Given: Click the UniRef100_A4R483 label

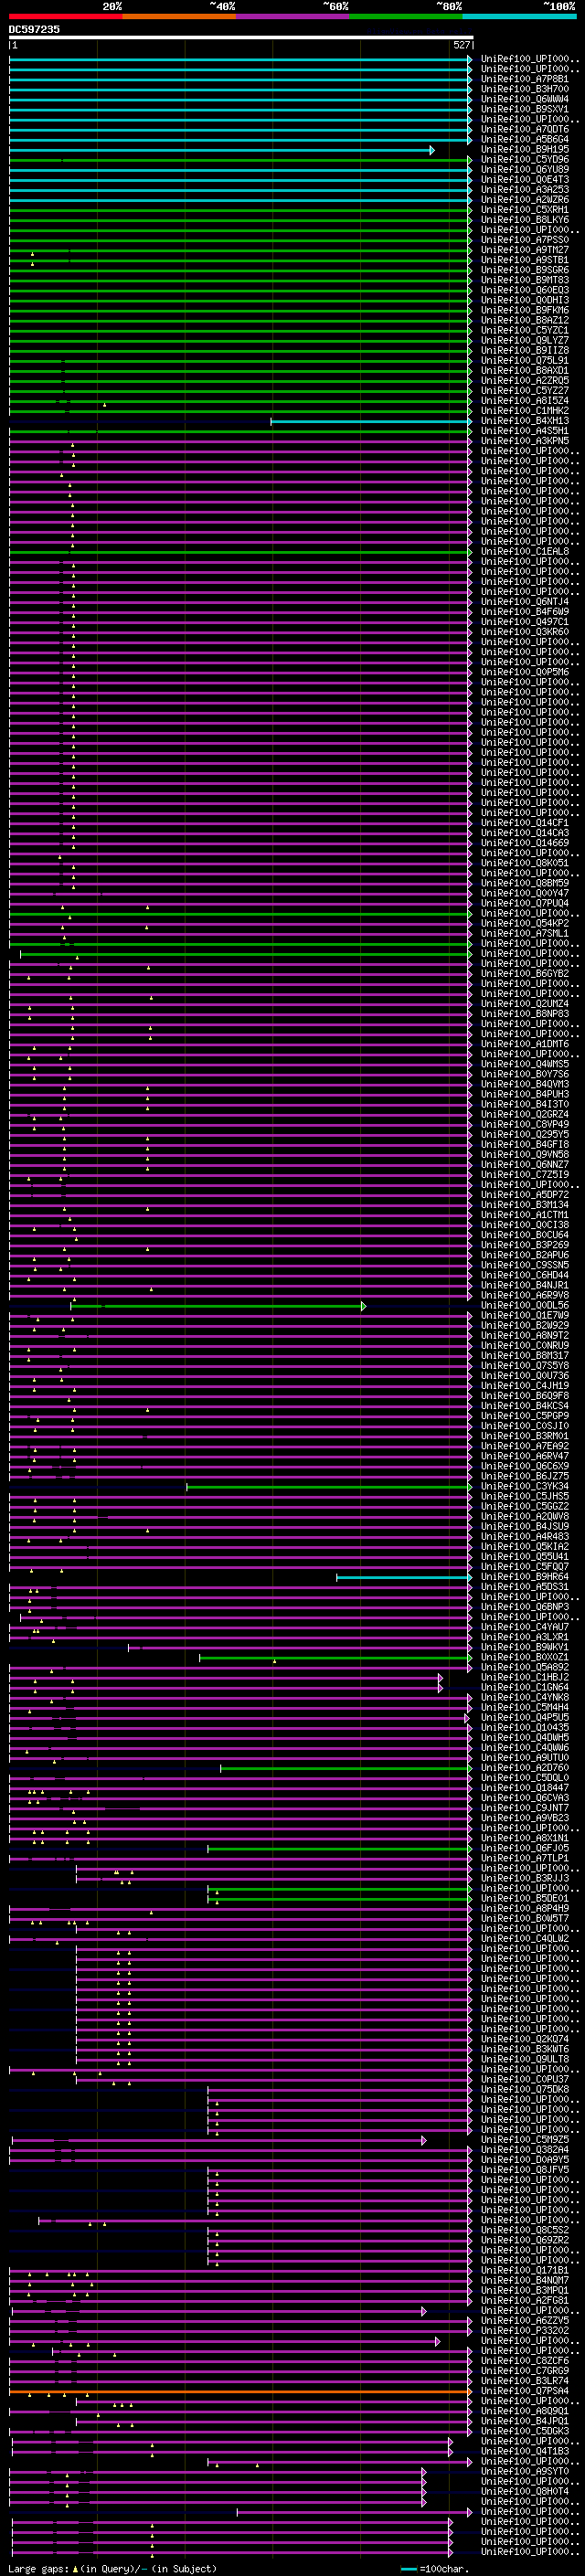Looking at the screenshot, I should [525, 1536].
